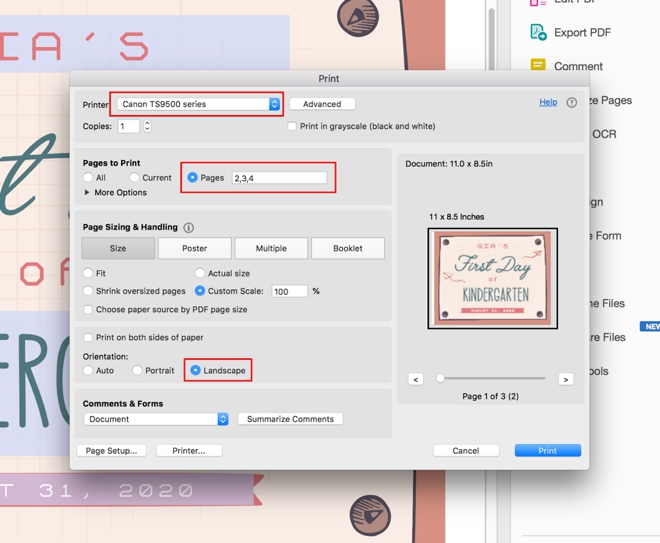660x543 pixels.
Task: Open the Printer selection dropdown
Action: tap(198, 104)
